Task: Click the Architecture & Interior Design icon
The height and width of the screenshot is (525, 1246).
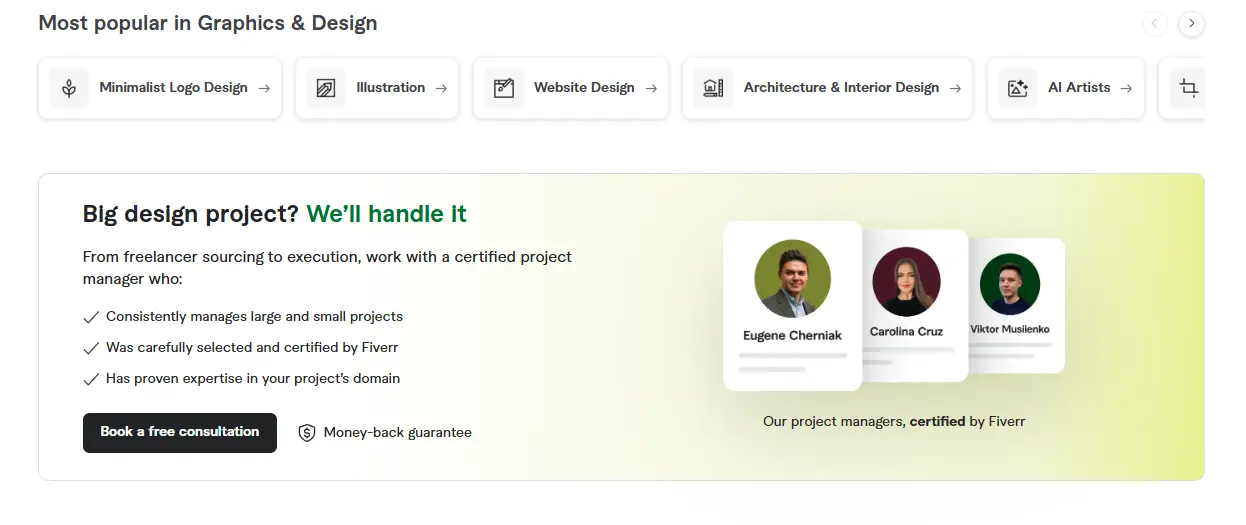Action: pos(713,88)
